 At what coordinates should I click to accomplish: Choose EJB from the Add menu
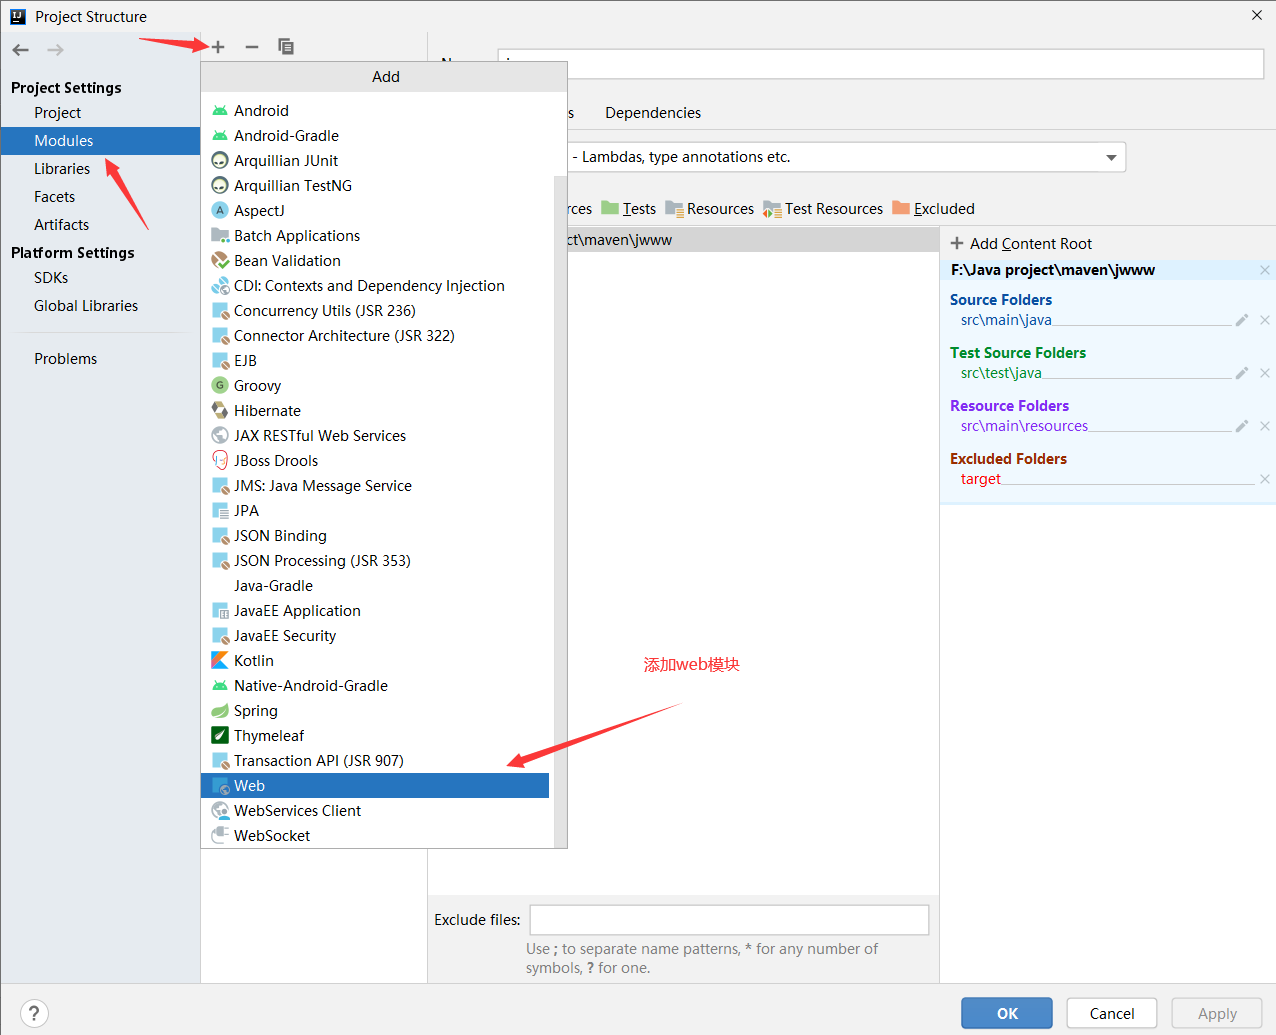(x=375, y=361)
